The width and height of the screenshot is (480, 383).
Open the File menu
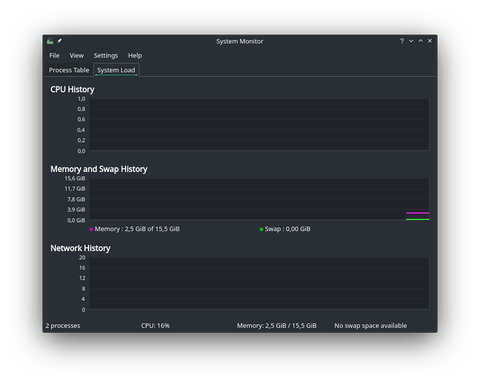point(54,56)
